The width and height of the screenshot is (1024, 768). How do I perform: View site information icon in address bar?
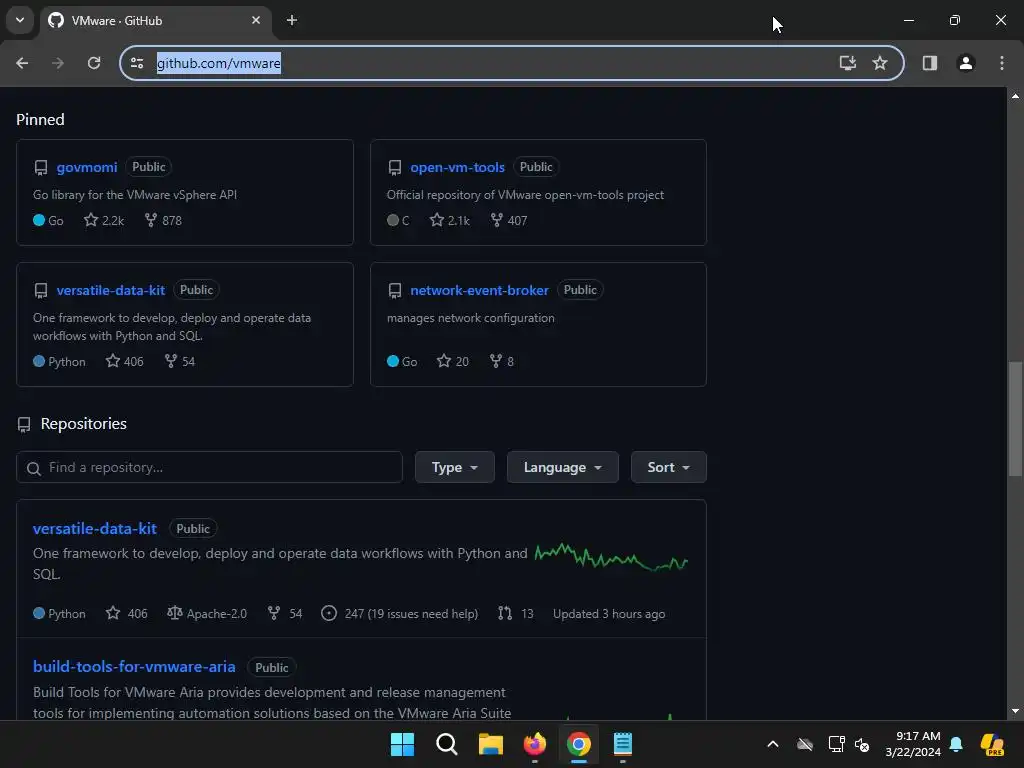pyautogui.click(x=137, y=63)
